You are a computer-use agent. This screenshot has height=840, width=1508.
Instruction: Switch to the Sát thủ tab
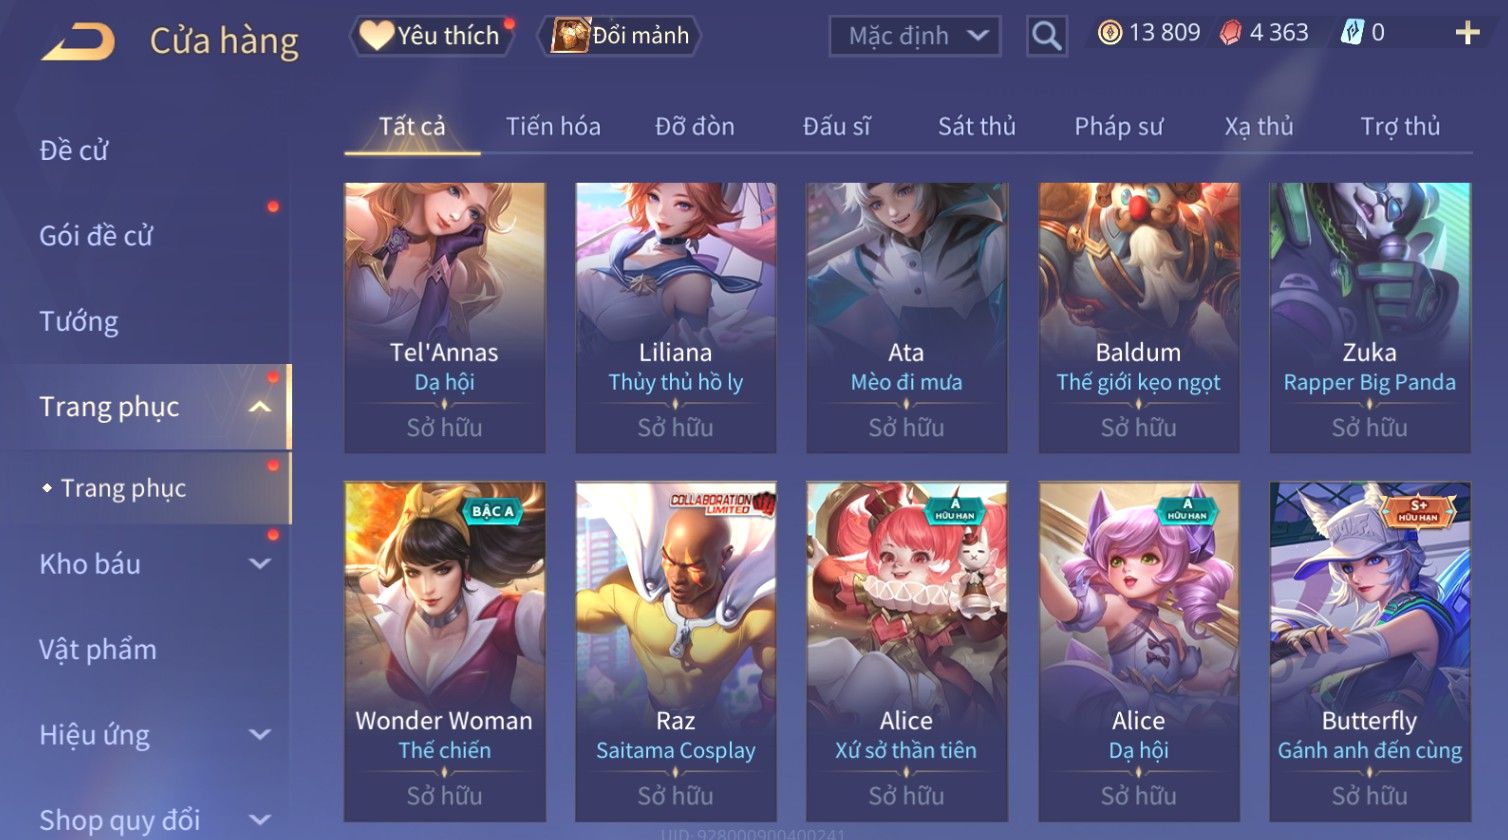[976, 127]
